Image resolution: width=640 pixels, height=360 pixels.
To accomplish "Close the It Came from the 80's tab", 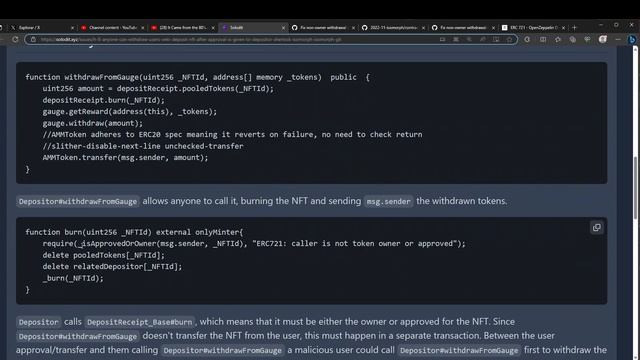I will pyautogui.click(x=213, y=28).
